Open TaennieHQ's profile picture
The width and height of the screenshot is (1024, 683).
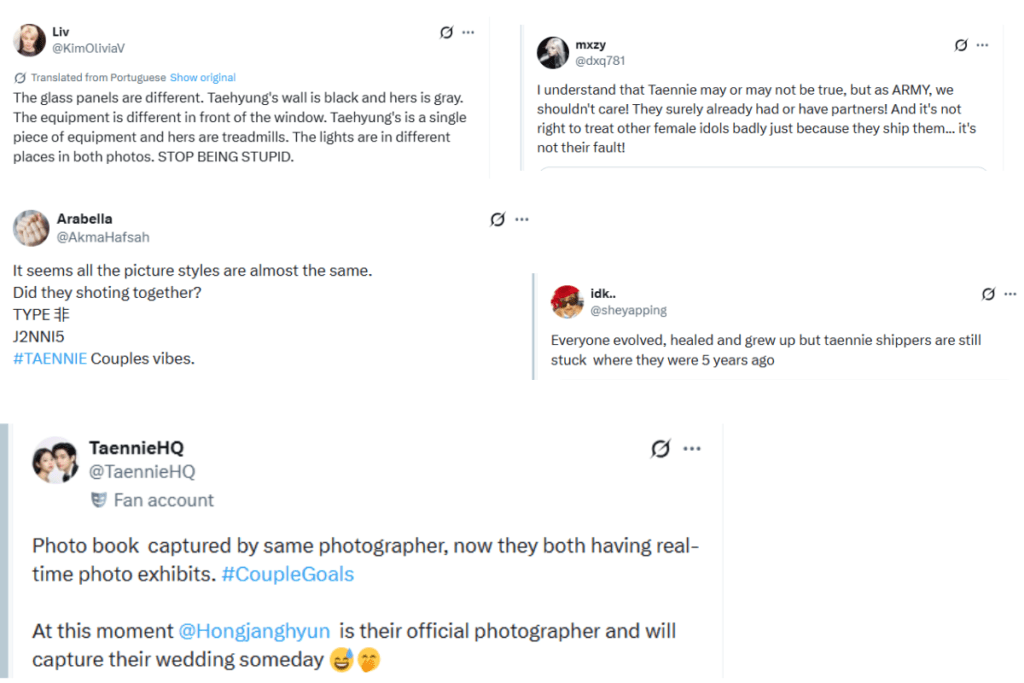(x=55, y=461)
